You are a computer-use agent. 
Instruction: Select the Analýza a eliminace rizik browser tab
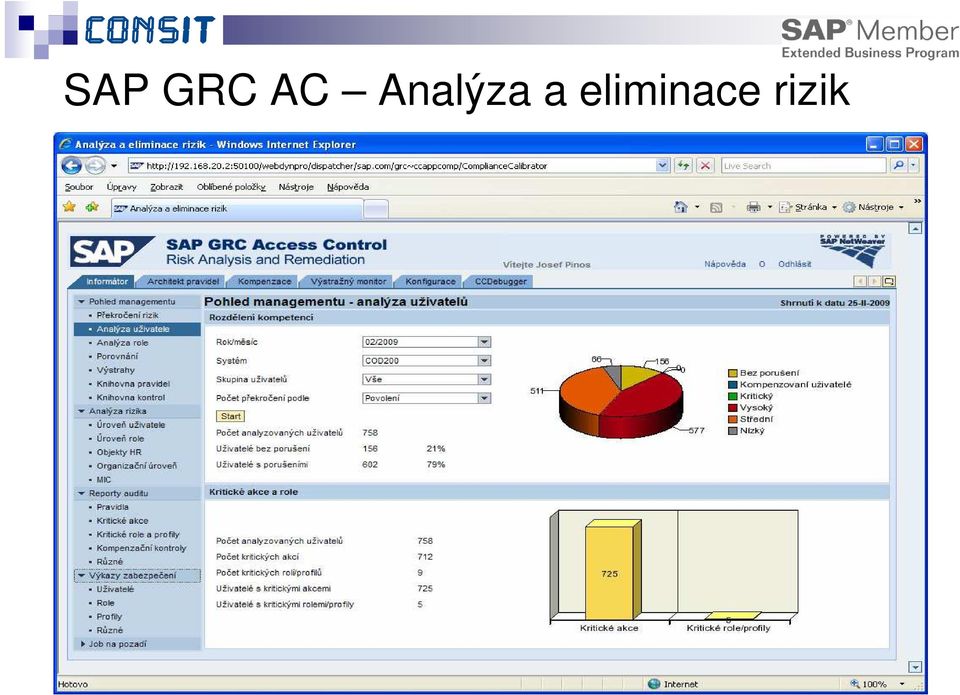[x=238, y=208]
